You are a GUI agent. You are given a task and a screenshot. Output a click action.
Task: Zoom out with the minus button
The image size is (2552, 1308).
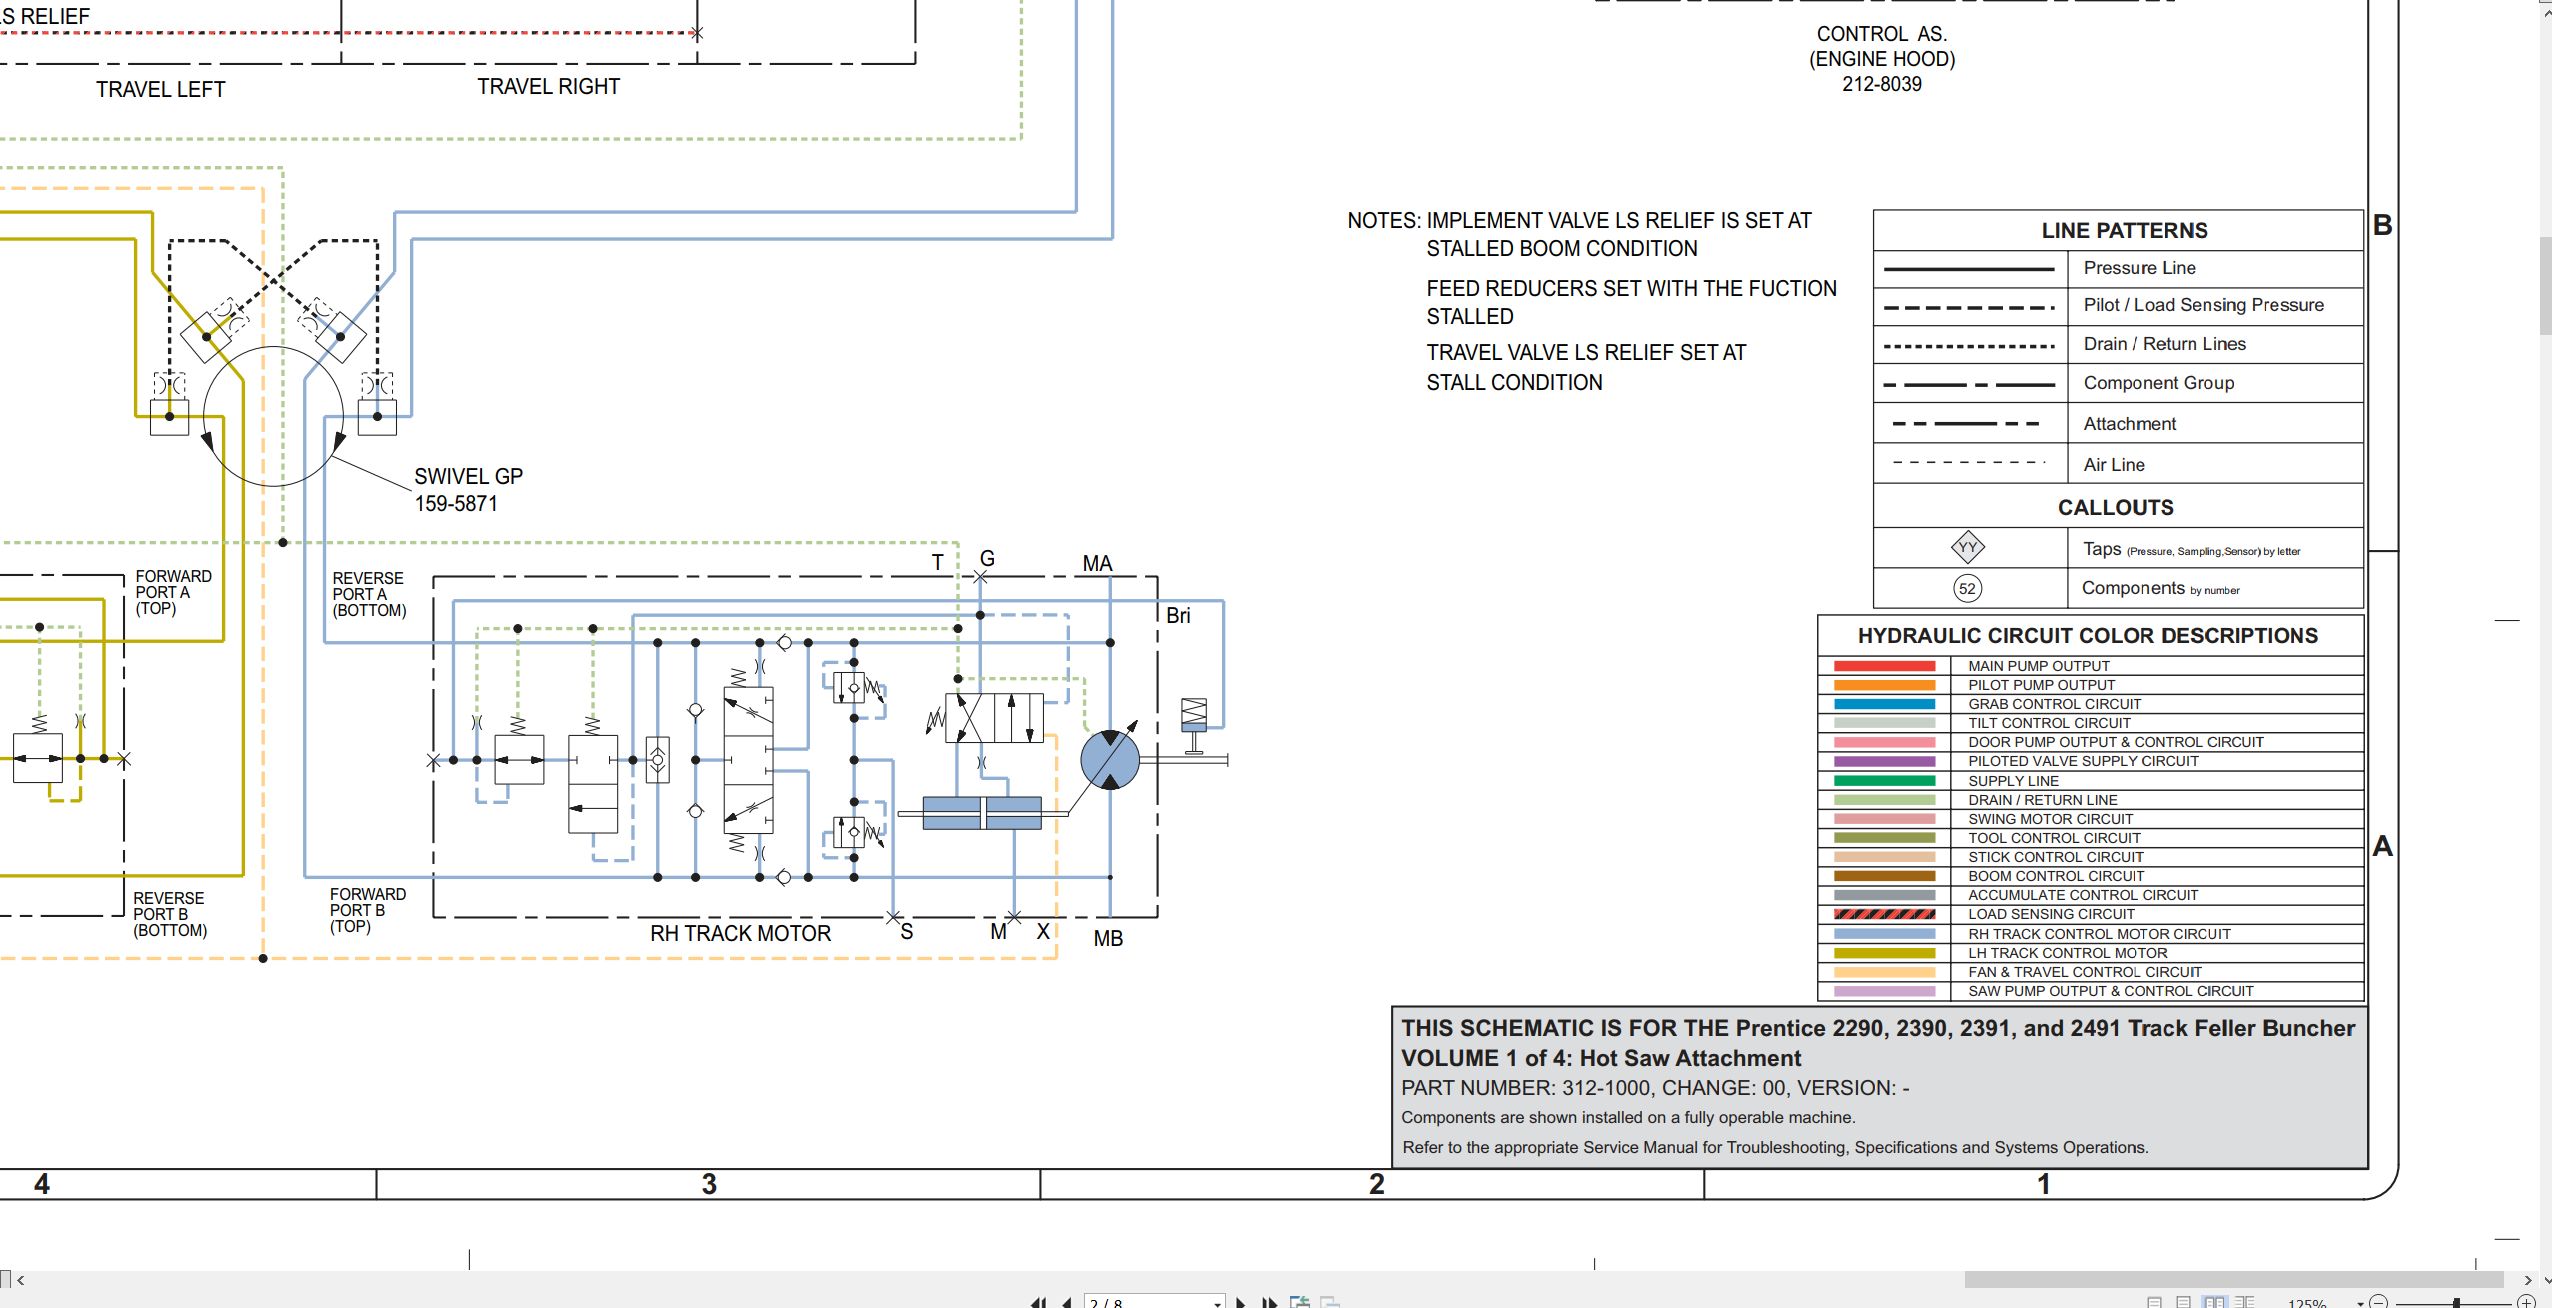(x=2378, y=1303)
